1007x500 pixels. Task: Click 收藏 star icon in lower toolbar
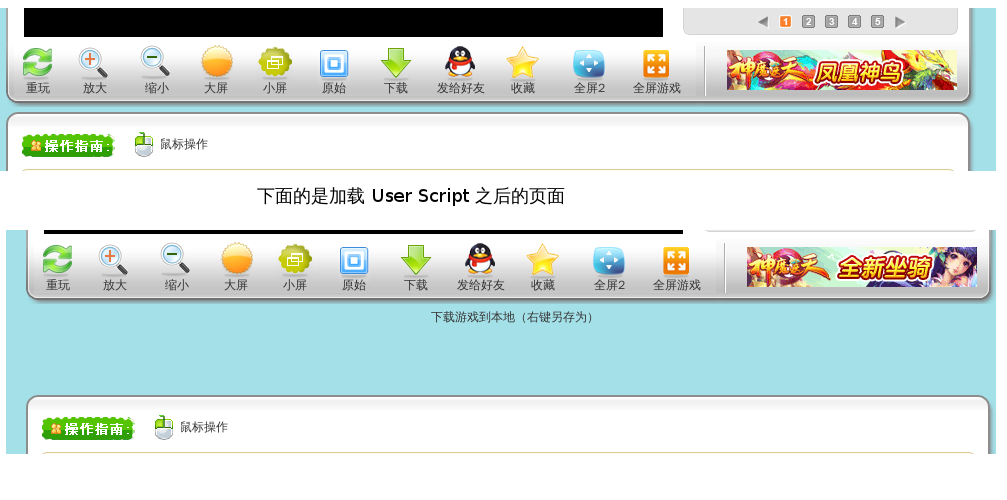coord(542,260)
